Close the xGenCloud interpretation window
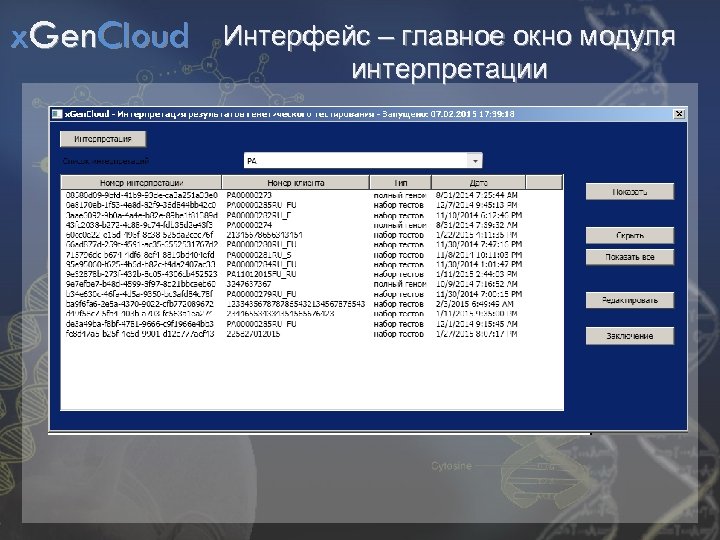This screenshot has height=540, width=720. pos(679,114)
